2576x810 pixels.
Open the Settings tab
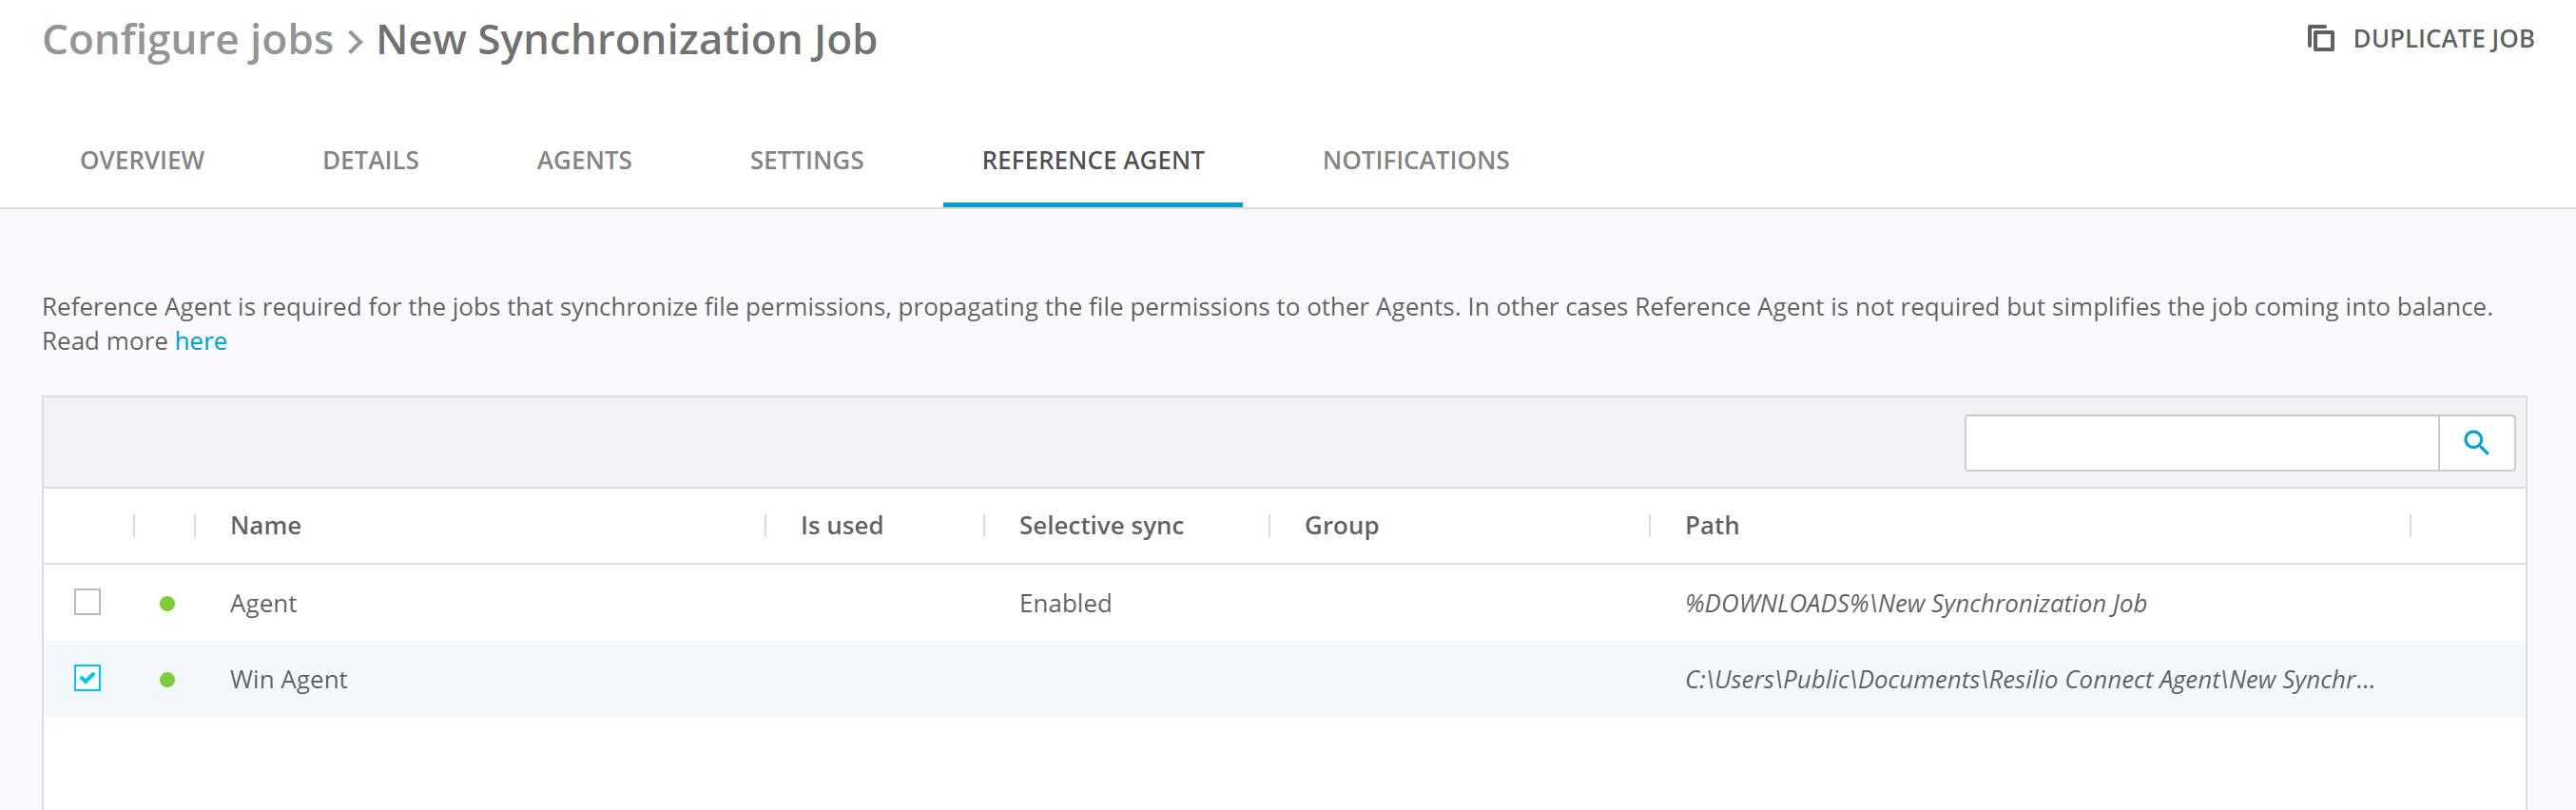tap(806, 160)
